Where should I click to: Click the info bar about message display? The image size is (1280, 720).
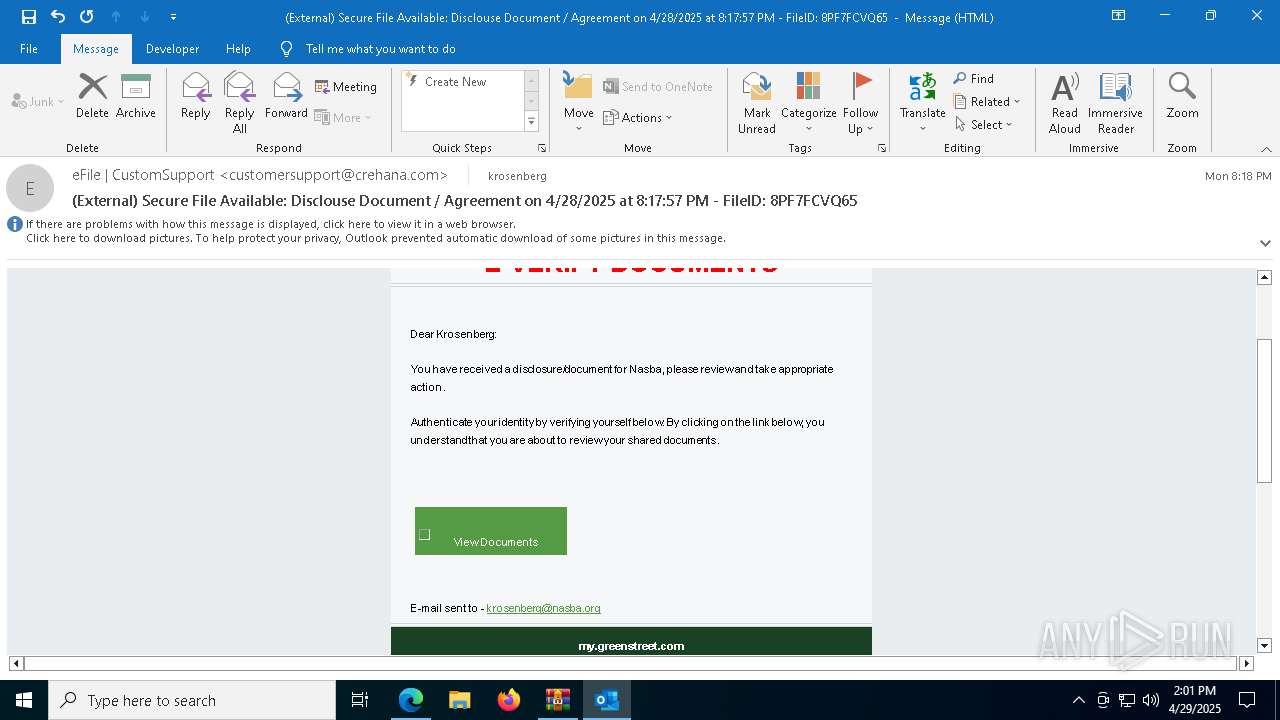(271, 224)
